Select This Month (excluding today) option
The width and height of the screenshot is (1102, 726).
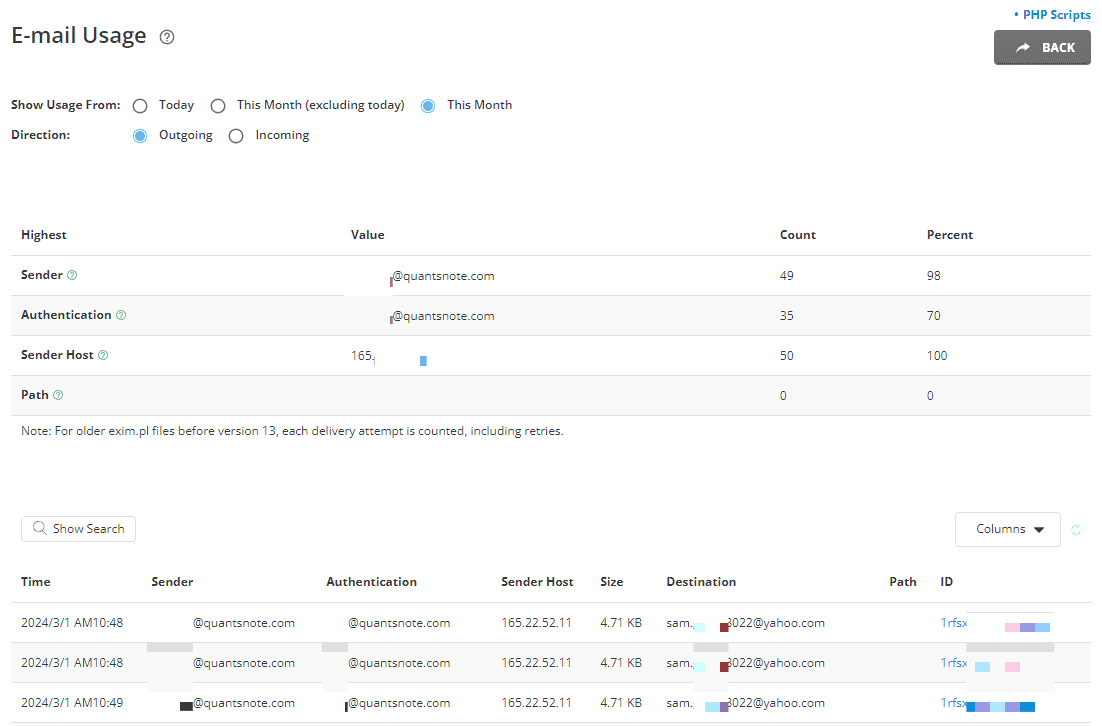(218, 106)
